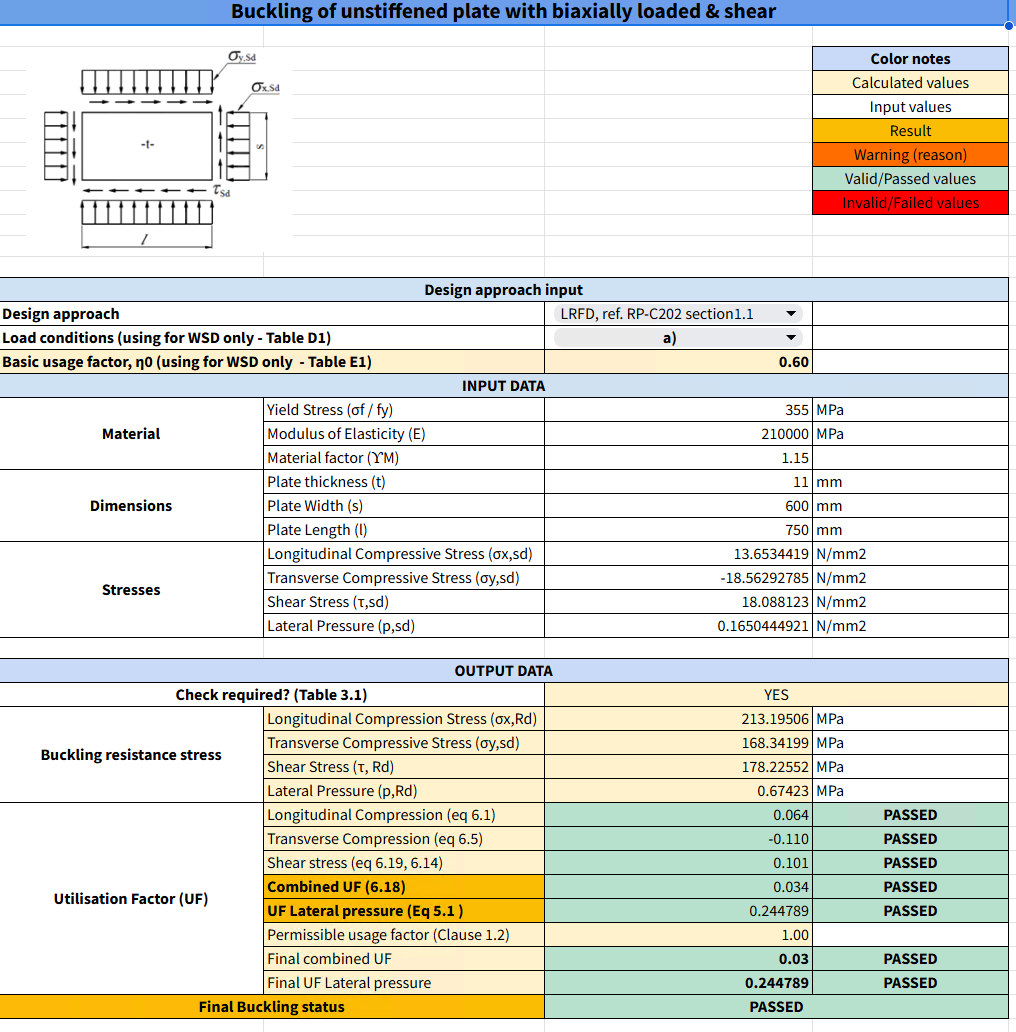
Task: Click the orange "Calculated values" legend swatch
Action: pyautogui.click(x=910, y=82)
